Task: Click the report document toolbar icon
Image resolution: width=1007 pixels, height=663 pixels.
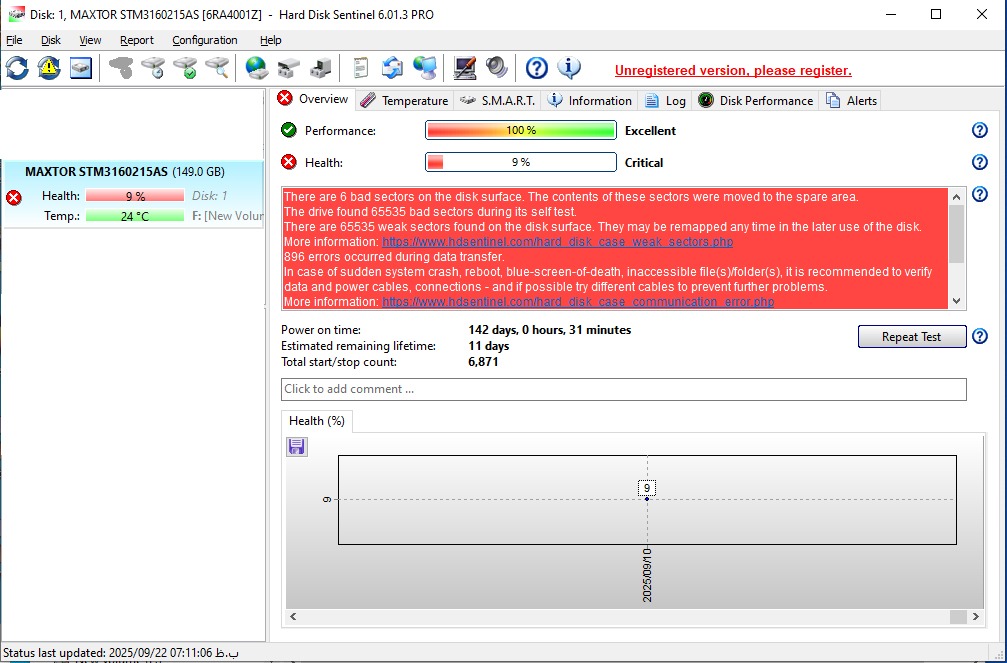Action: point(361,68)
